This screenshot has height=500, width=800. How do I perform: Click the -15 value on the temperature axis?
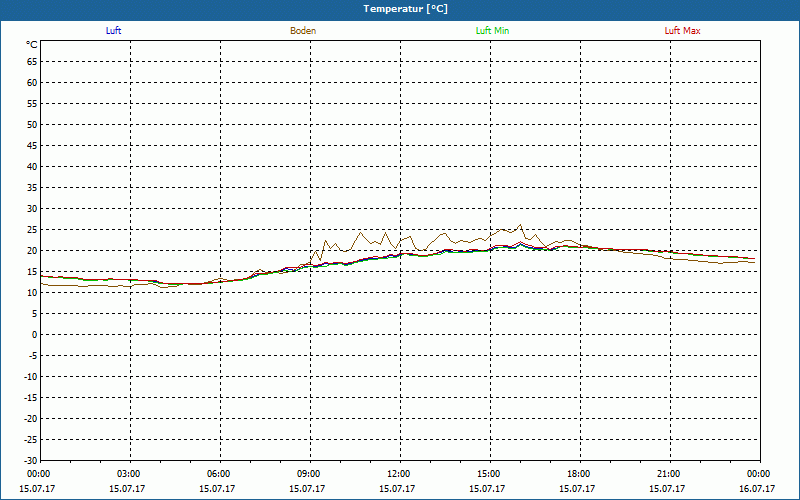point(30,397)
